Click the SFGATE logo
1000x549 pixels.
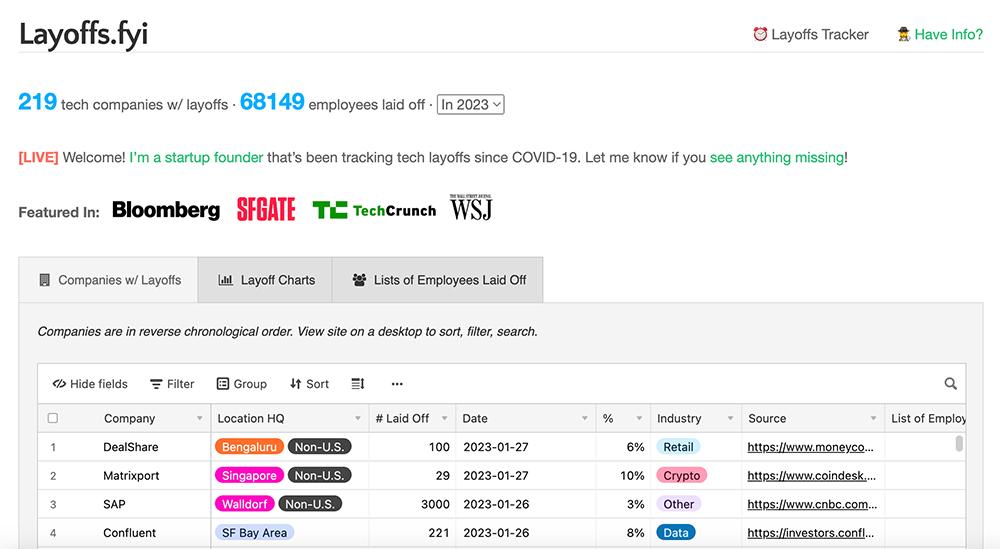266,209
